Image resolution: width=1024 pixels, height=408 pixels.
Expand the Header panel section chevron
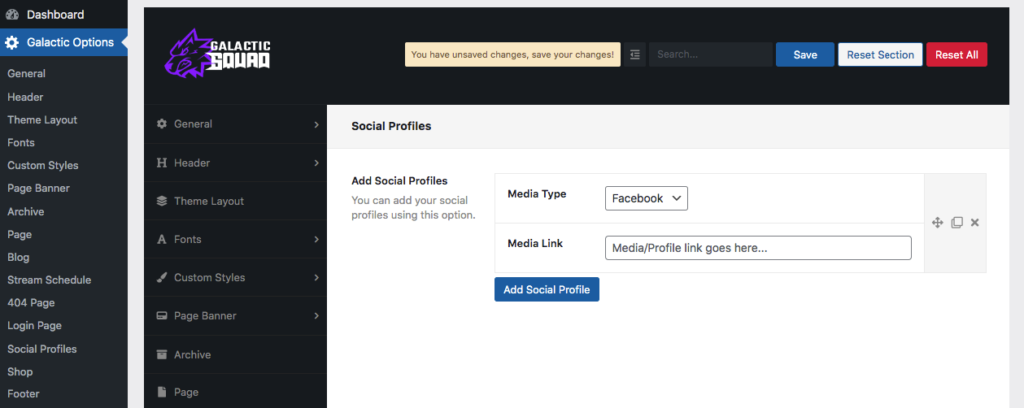point(316,163)
